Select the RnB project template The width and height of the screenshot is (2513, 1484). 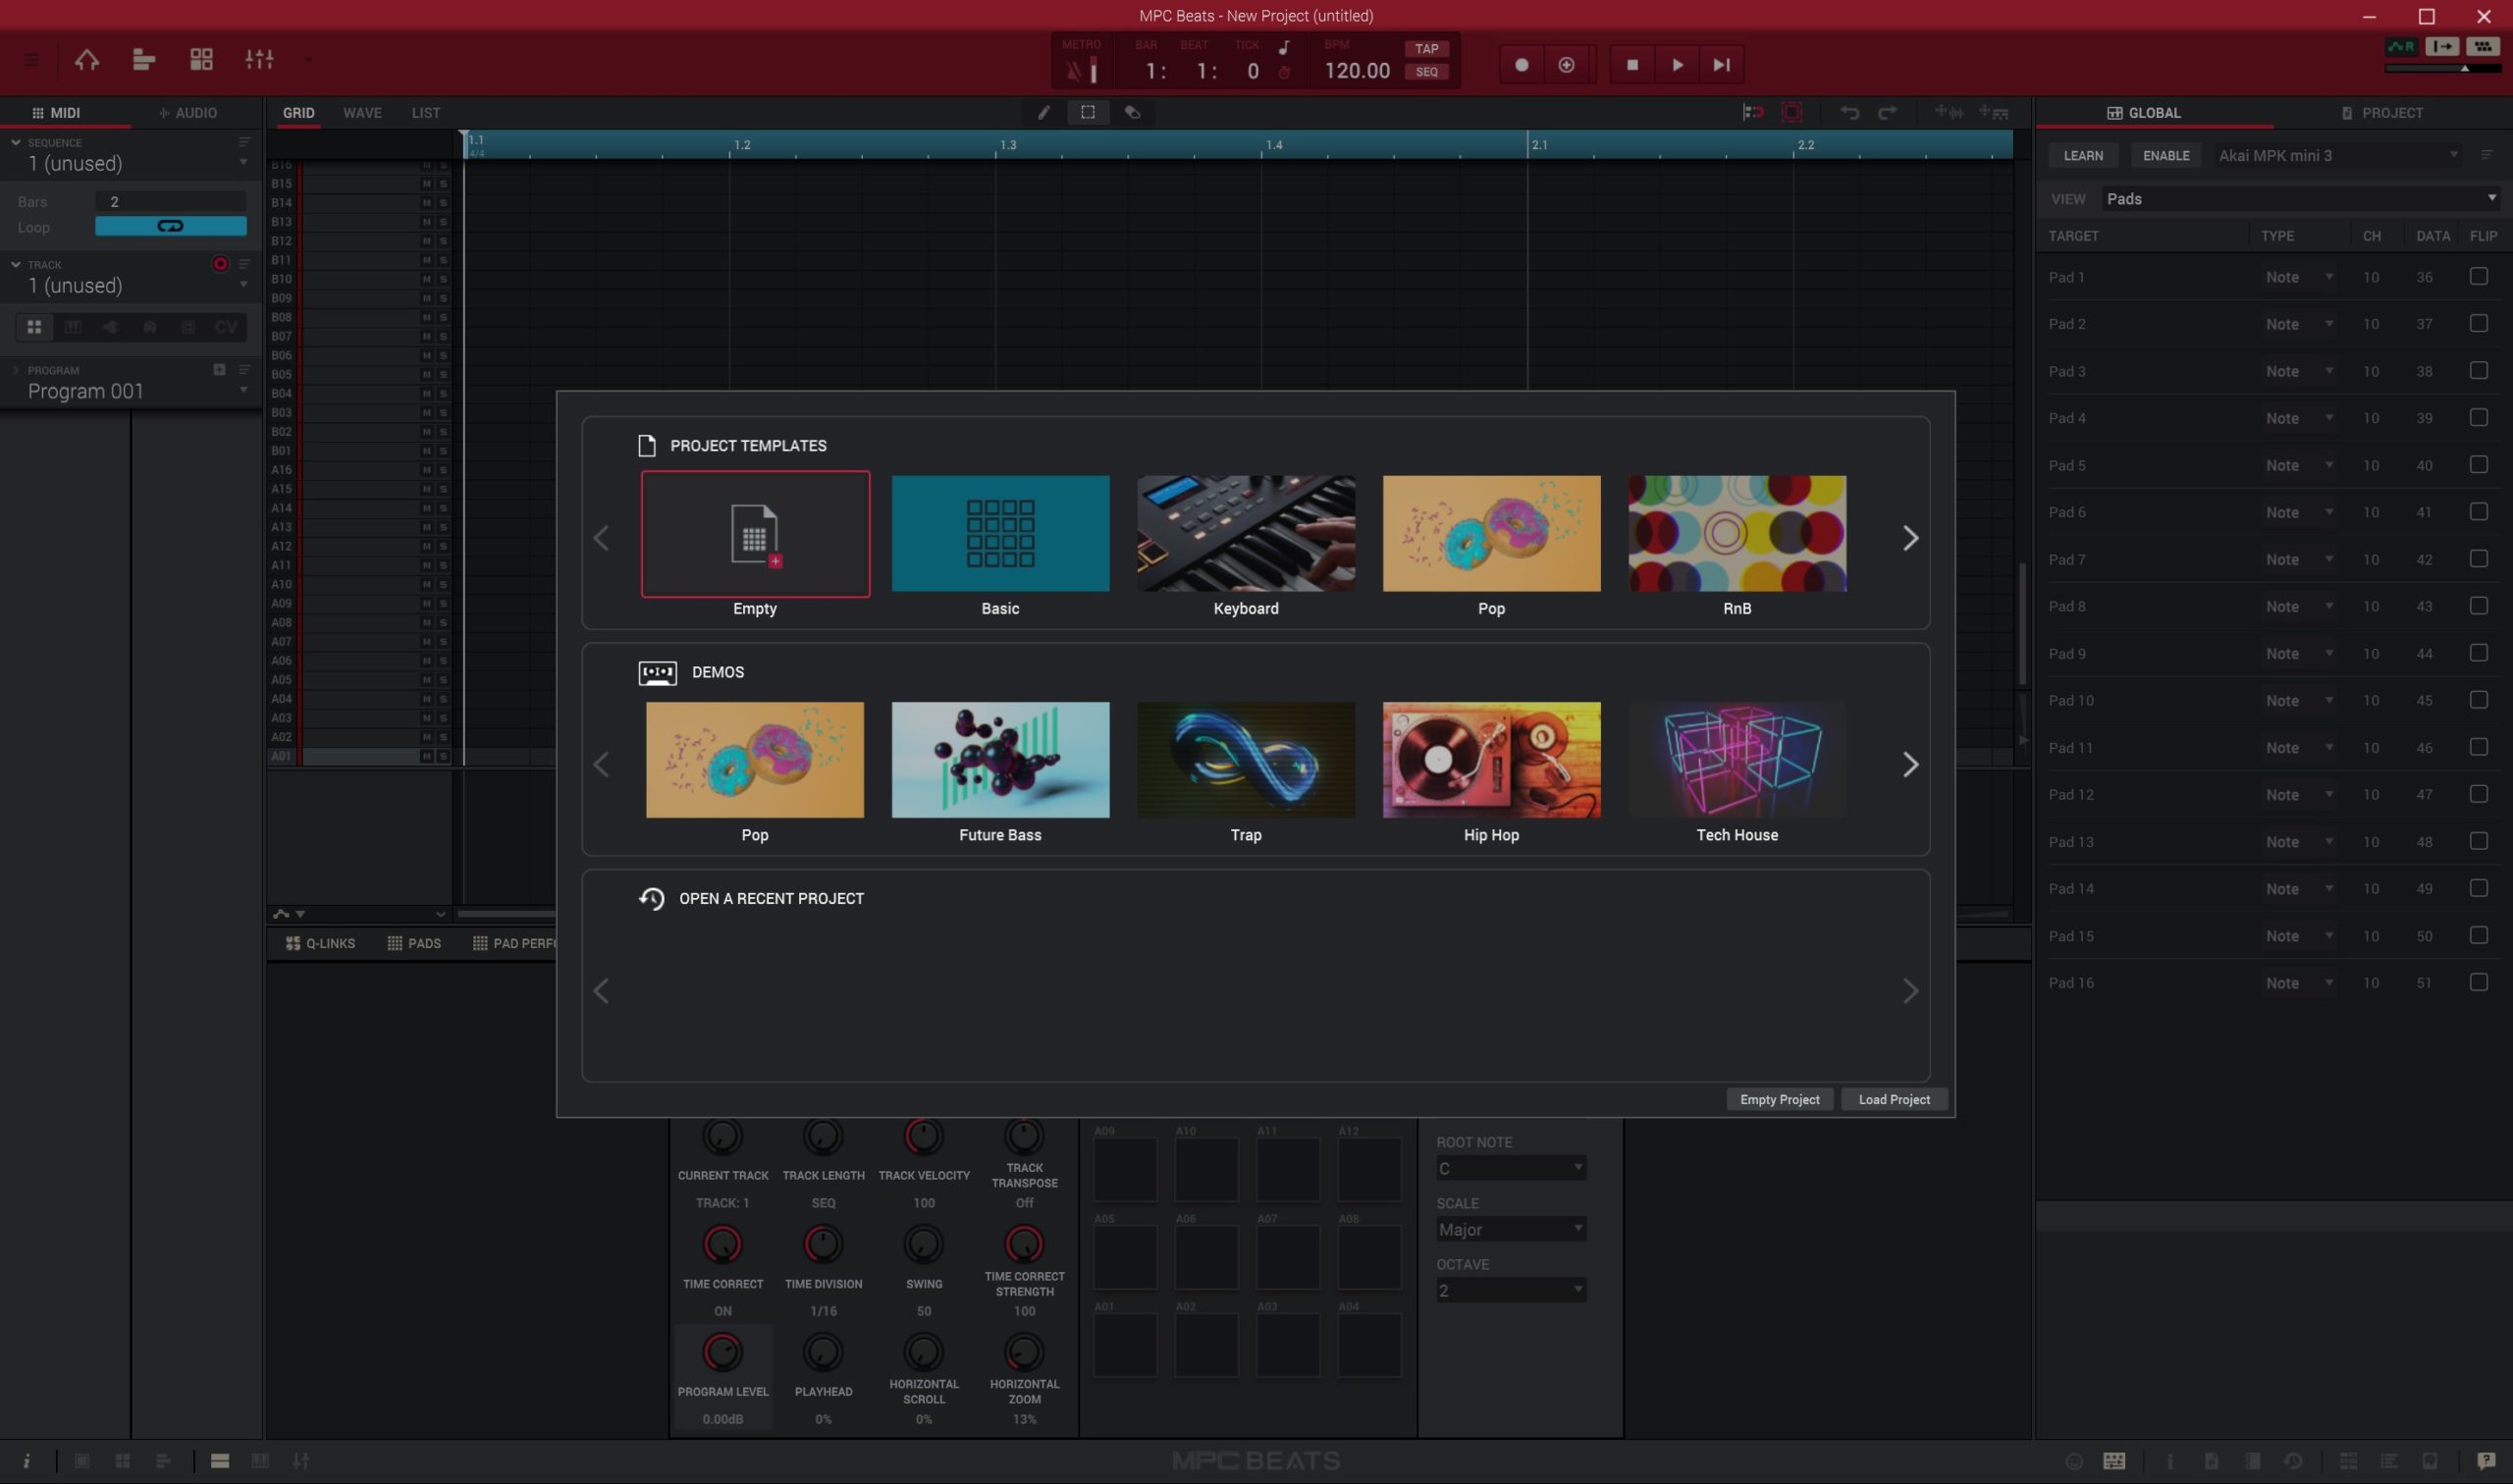[1737, 534]
